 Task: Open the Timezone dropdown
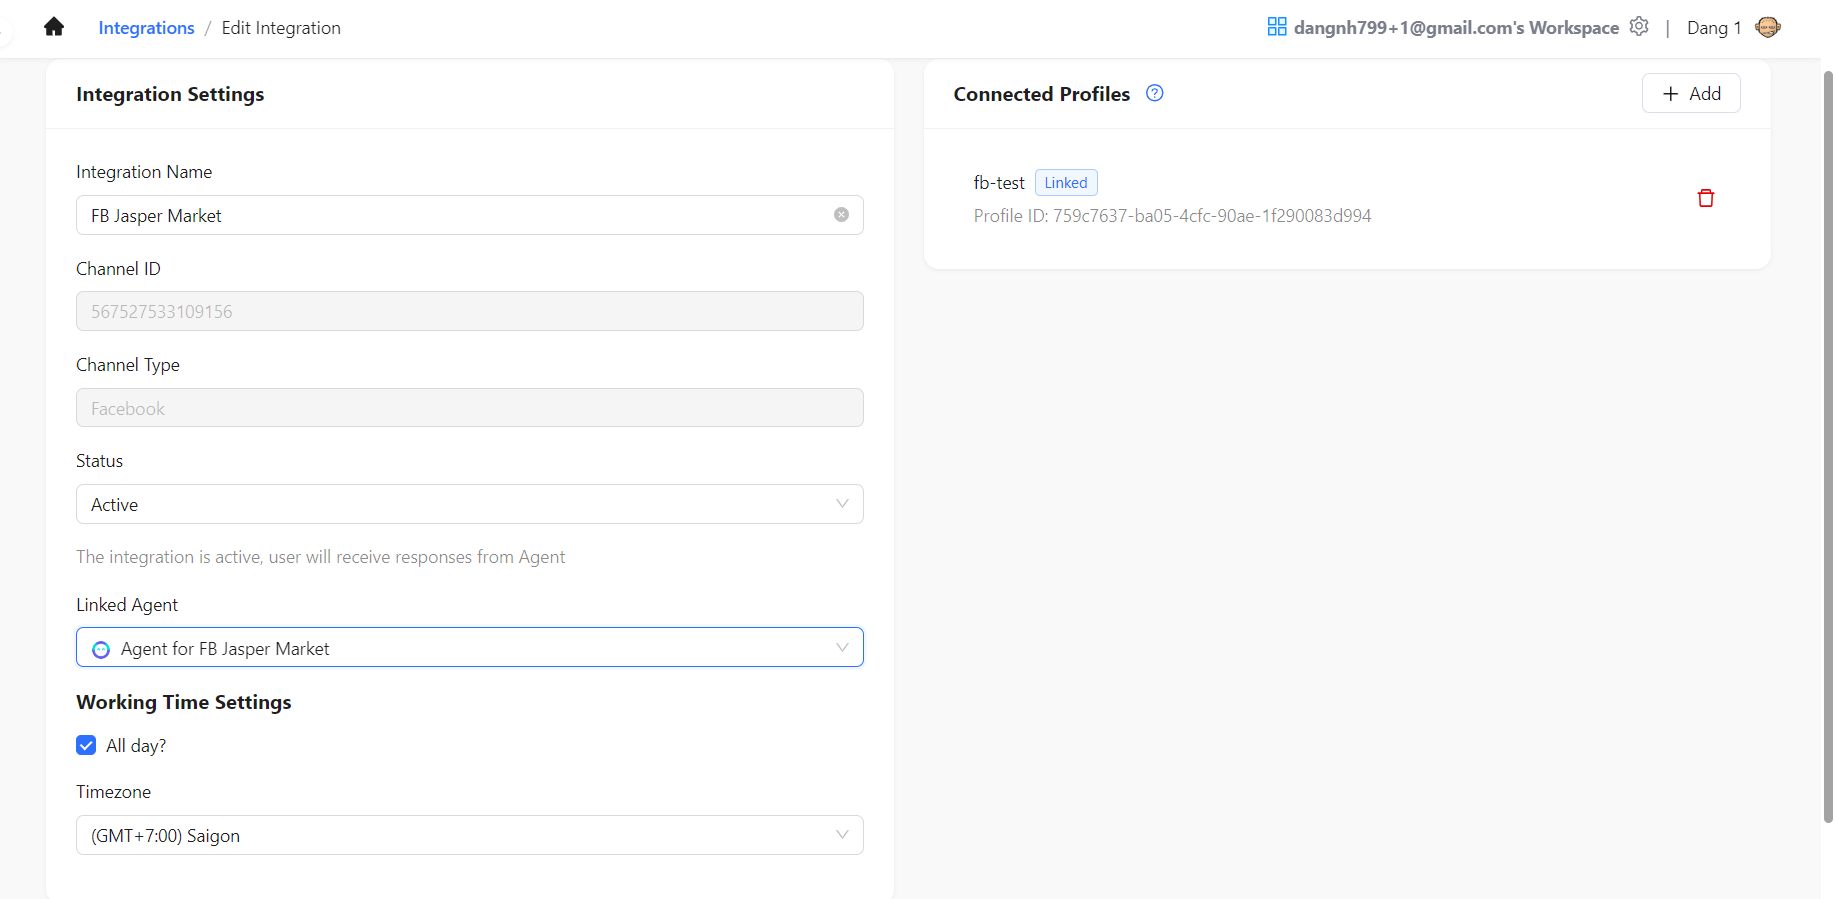coord(469,835)
